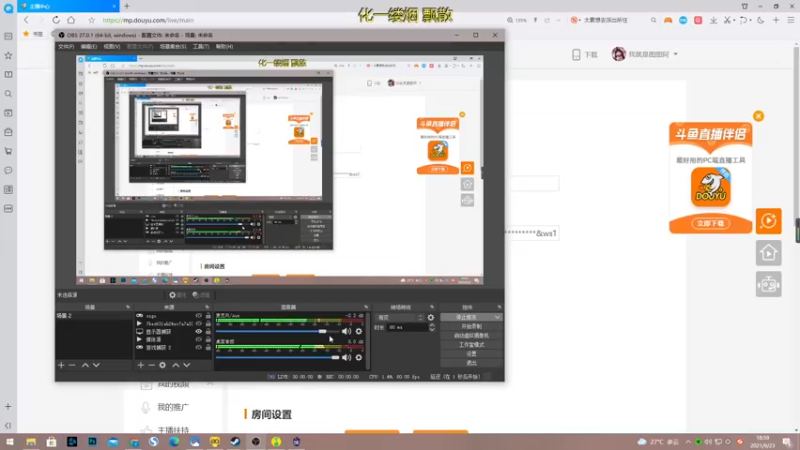Move the selected source up
This screenshot has height=450, width=800.
[176, 365]
